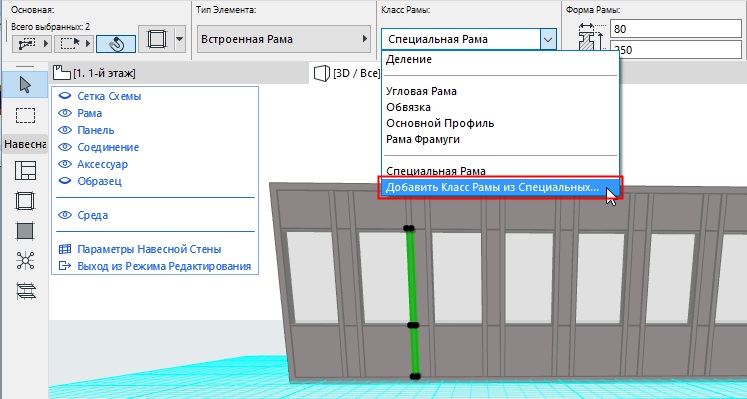Choose the curtain wall Scheme tool icon
Image resolution: width=747 pixels, height=399 pixels.
click(x=25, y=170)
